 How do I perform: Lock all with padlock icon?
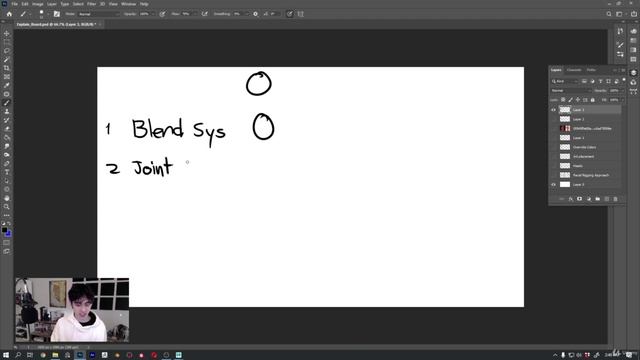(593, 100)
